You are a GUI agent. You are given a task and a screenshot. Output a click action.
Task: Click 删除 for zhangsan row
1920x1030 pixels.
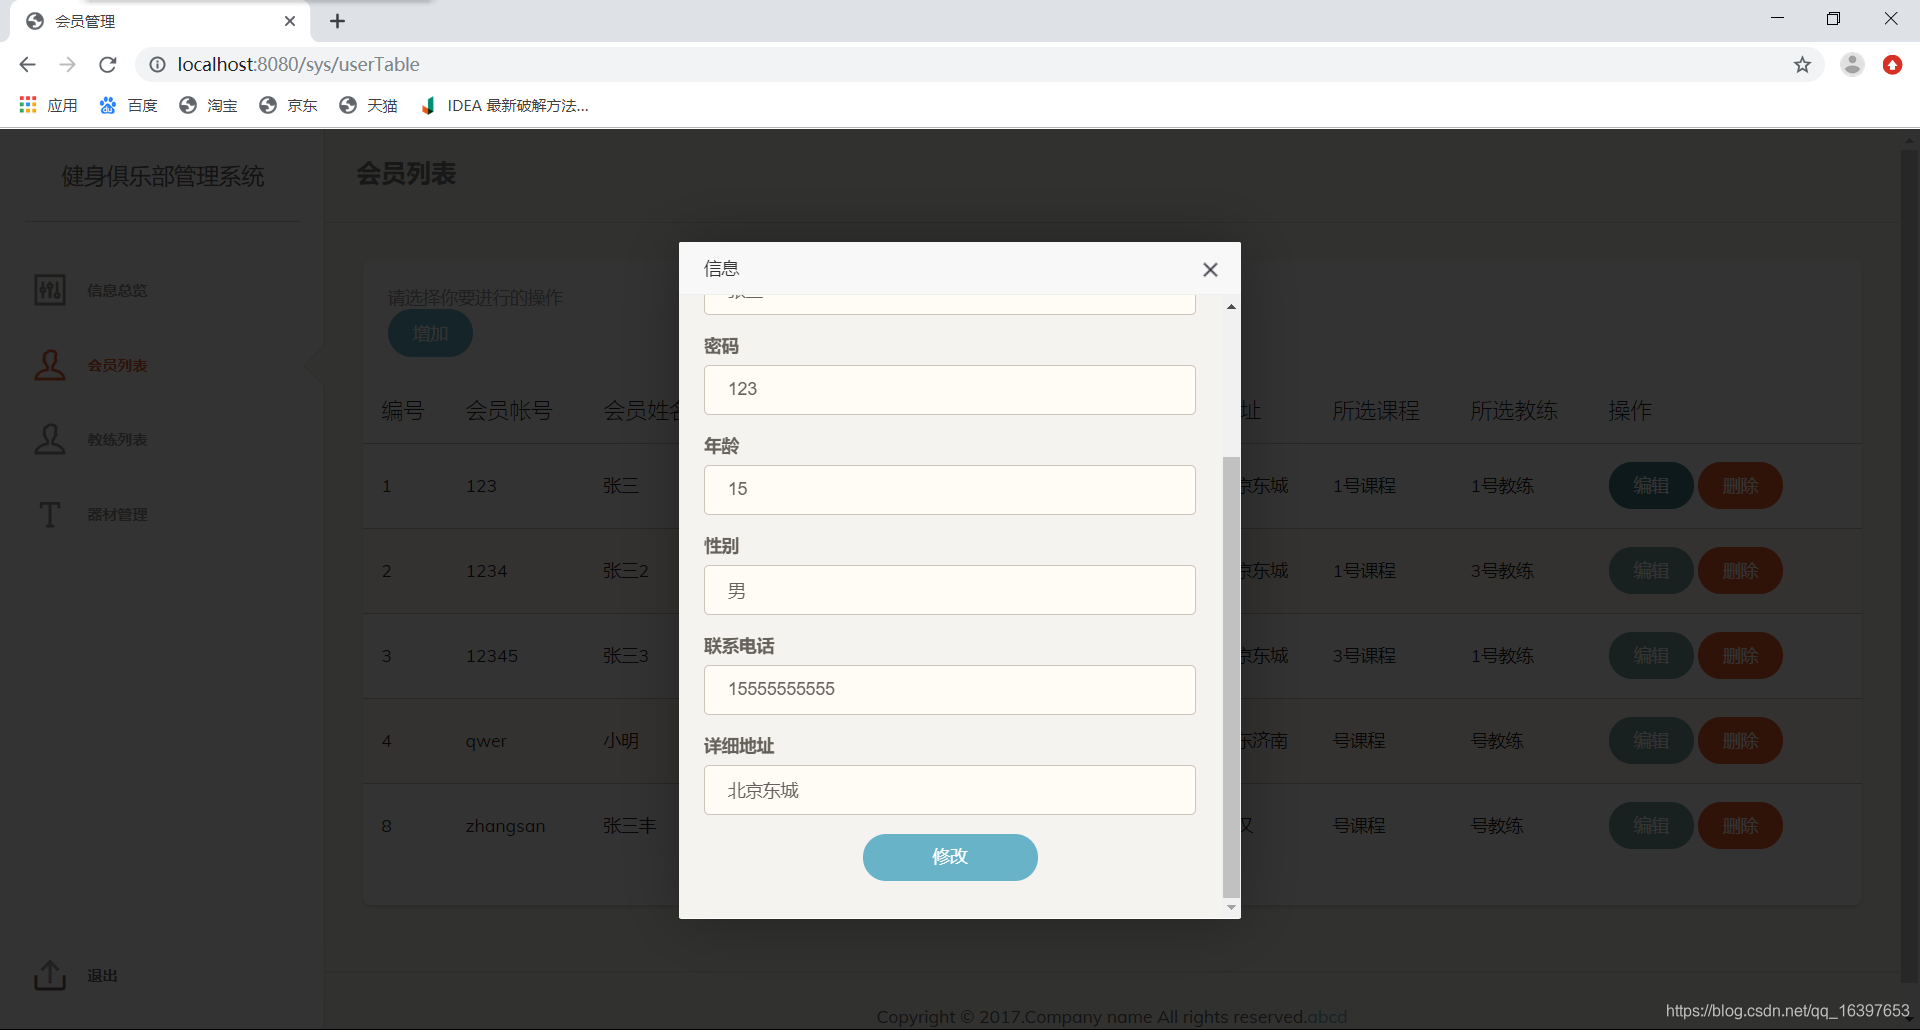pyautogui.click(x=1740, y=826)
